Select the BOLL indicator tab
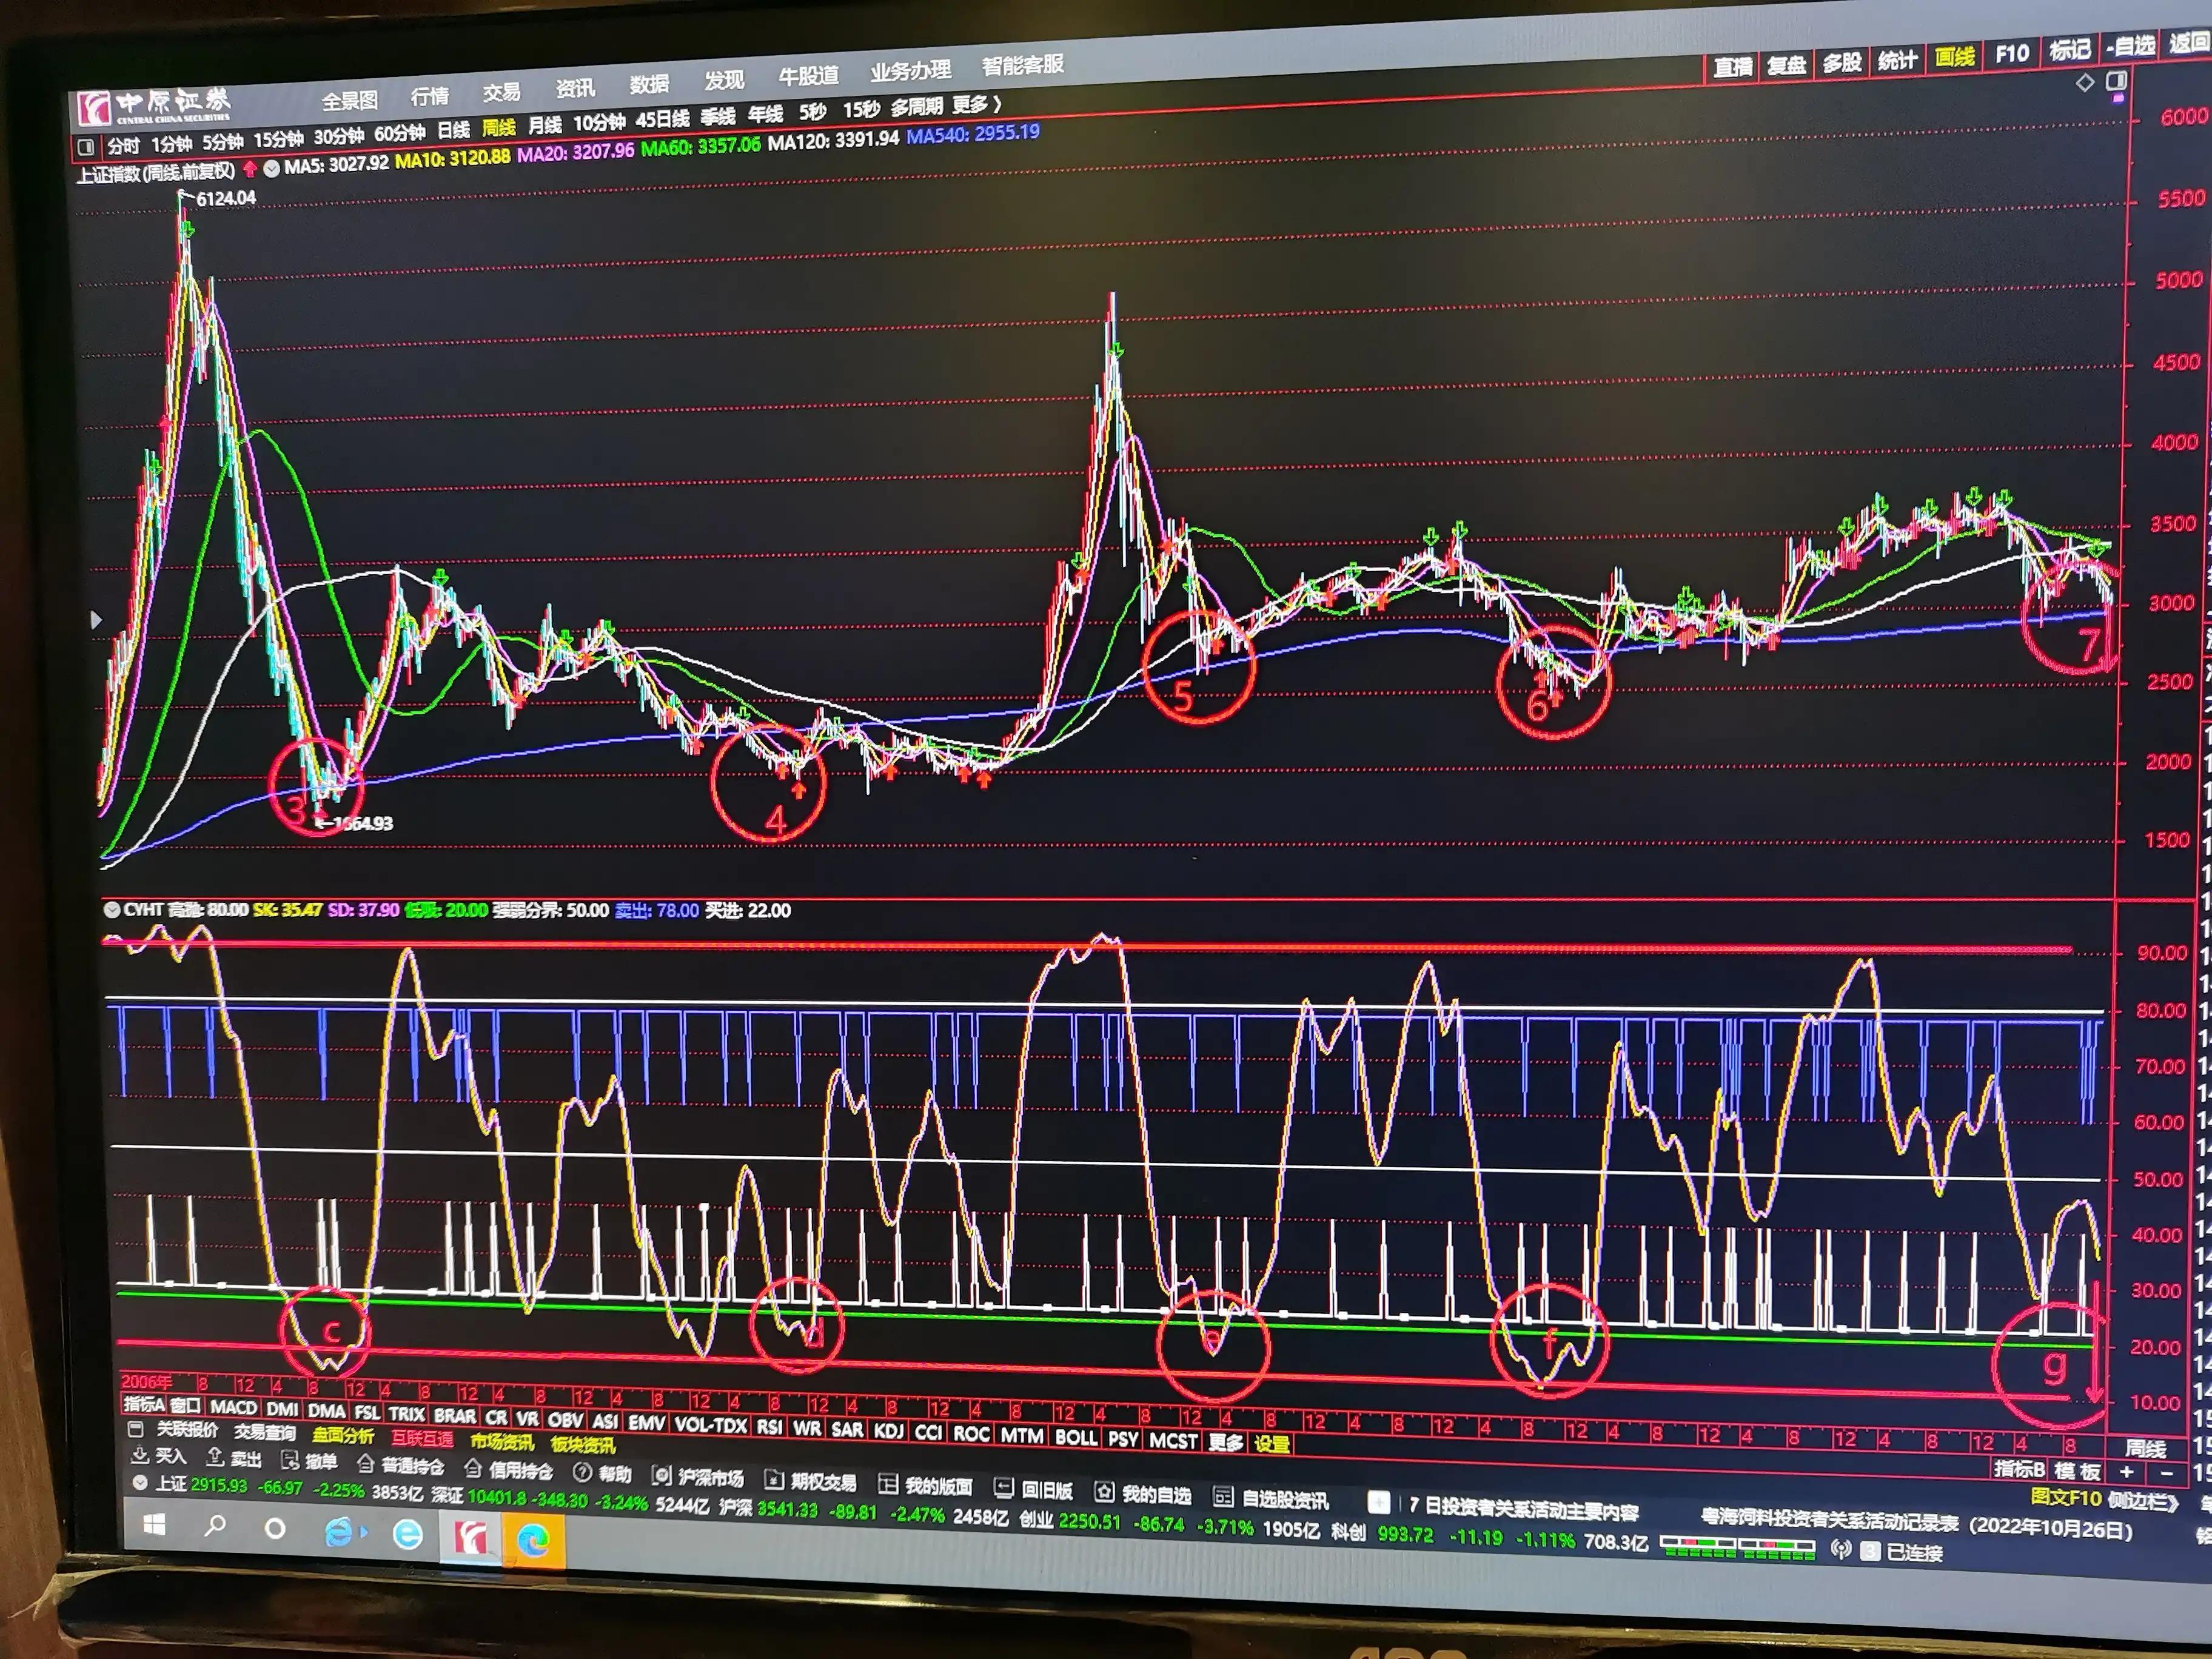This screenshot has width=2212, height=1659. pos(1076,1437)
